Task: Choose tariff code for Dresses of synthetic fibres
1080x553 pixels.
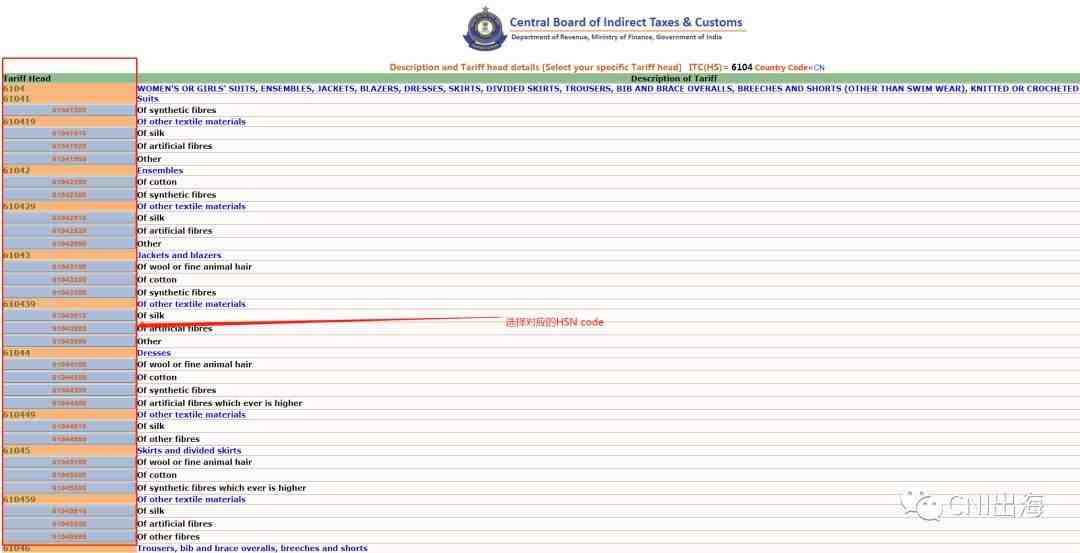Action: pos(69,390)
